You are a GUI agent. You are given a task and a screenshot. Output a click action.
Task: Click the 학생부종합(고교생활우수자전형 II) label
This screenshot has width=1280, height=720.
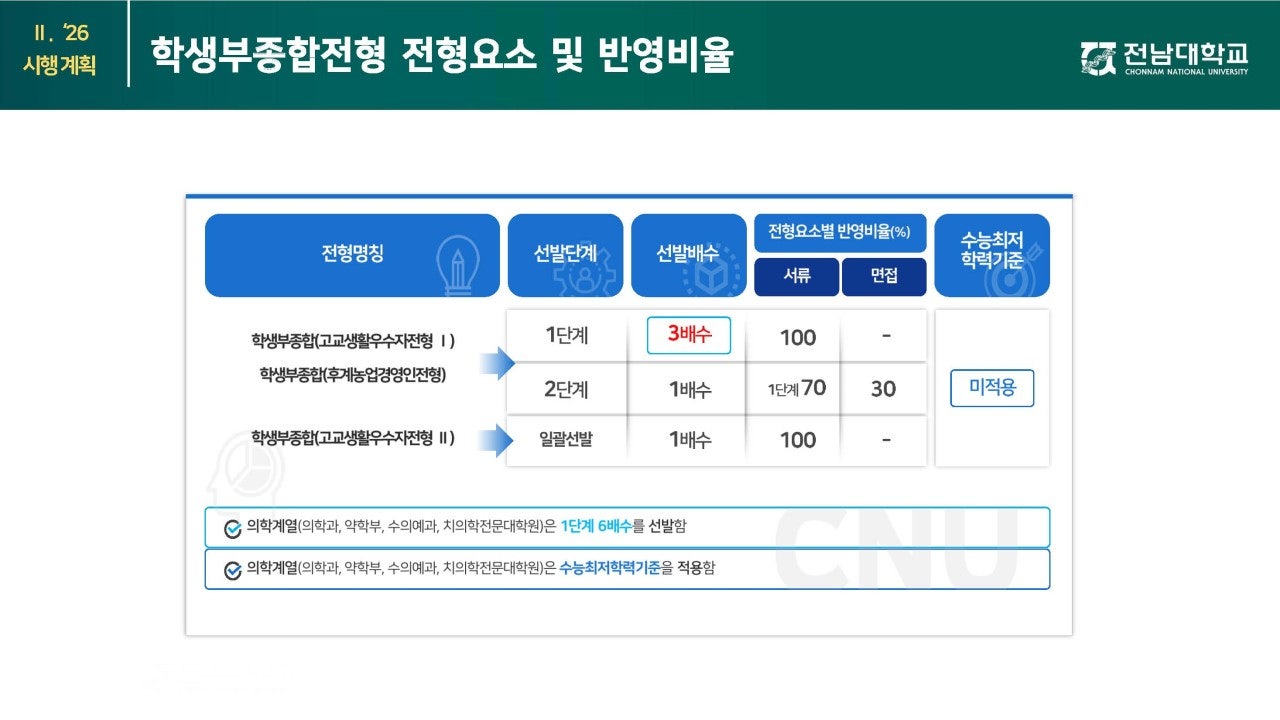coord(353,437)
